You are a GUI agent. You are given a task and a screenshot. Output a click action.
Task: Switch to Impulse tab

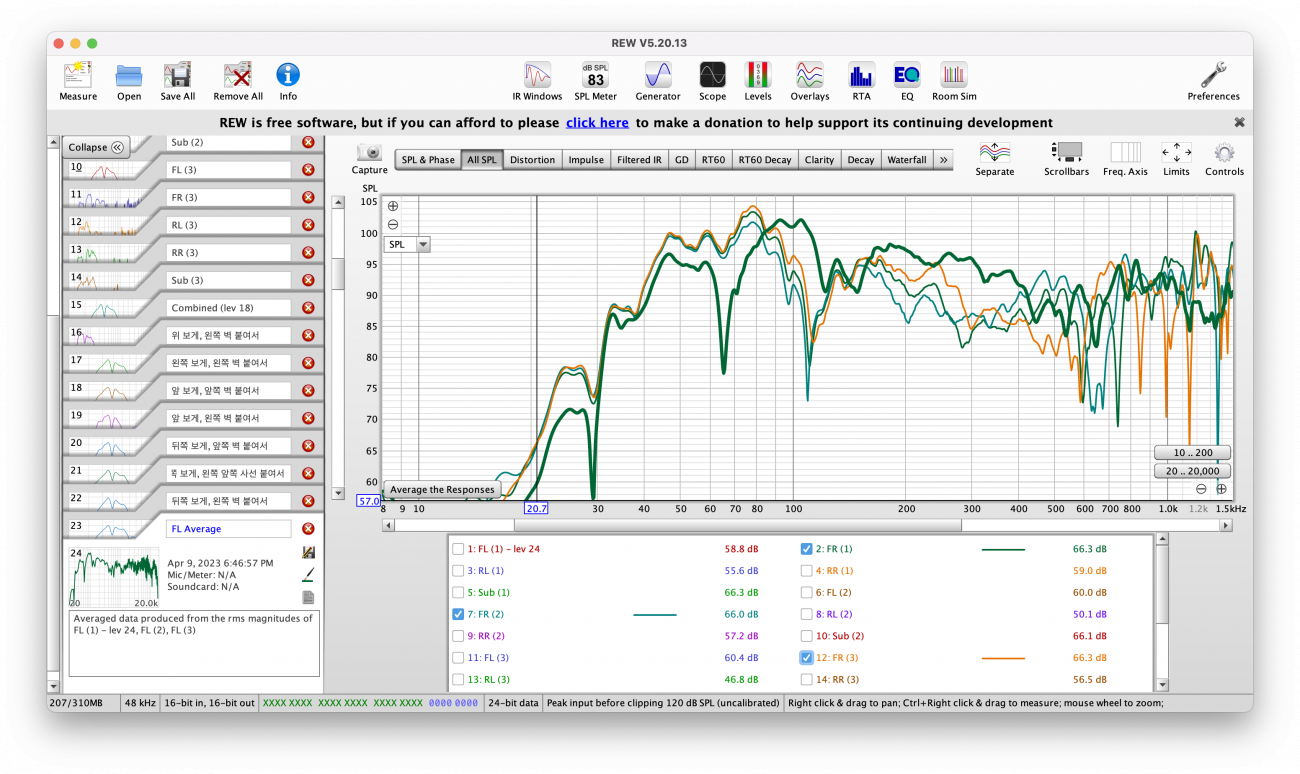[586, 160]
